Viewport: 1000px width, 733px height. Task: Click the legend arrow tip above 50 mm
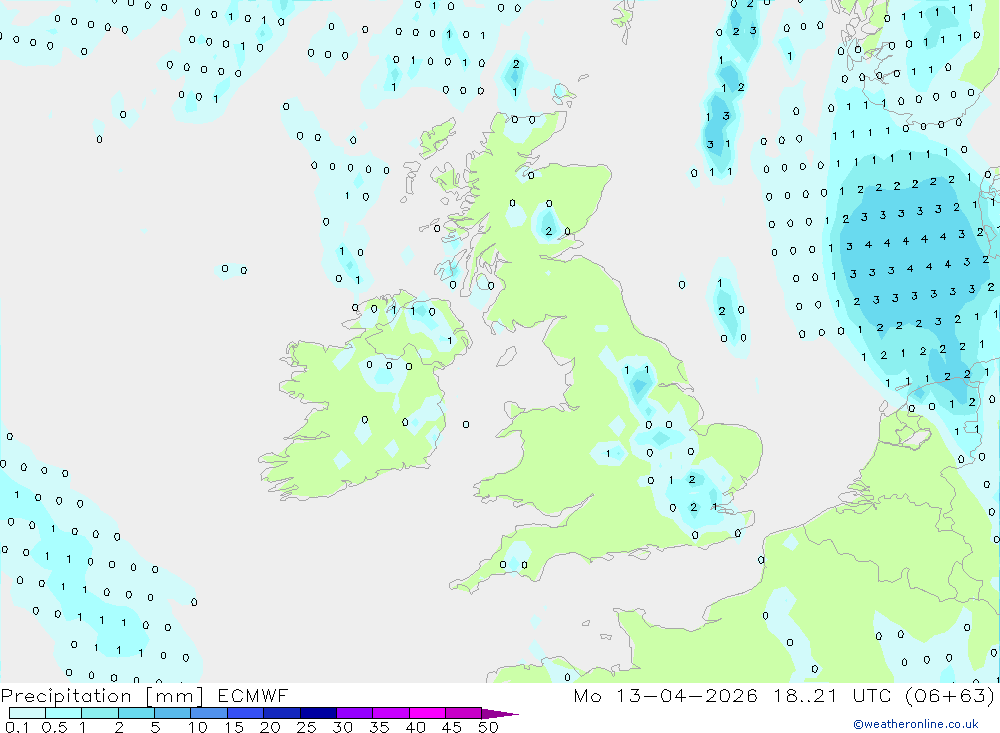pyautogui.click(x=500, y=714)
